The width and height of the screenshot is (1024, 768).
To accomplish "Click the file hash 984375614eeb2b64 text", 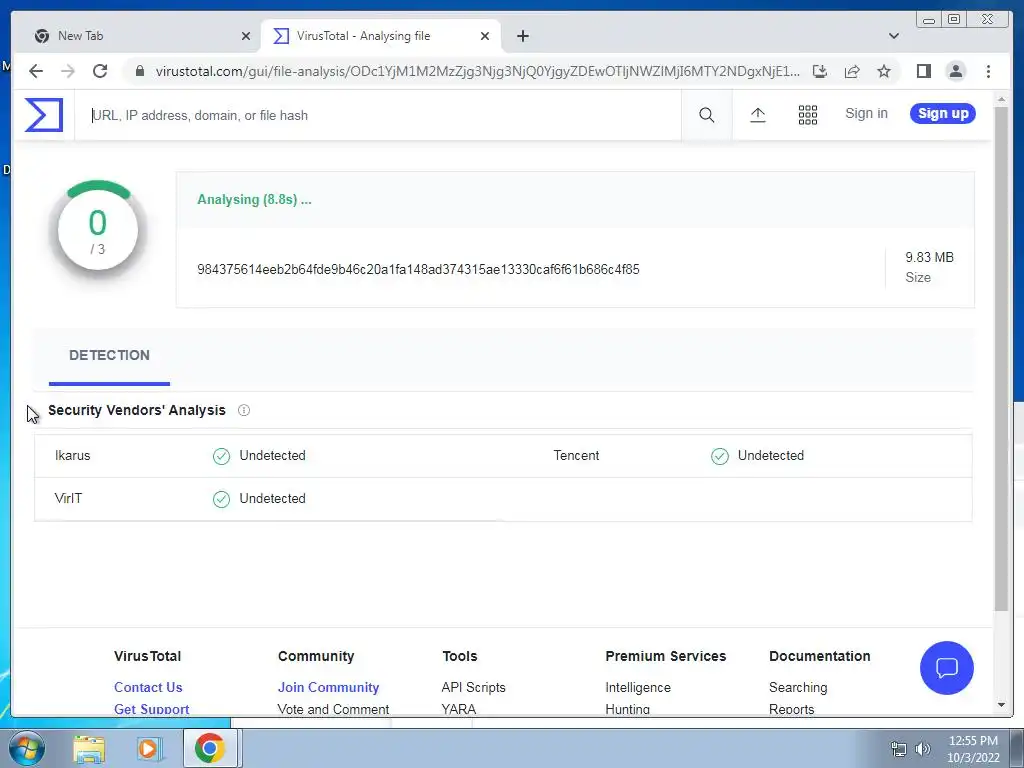I will coord(418,270).
